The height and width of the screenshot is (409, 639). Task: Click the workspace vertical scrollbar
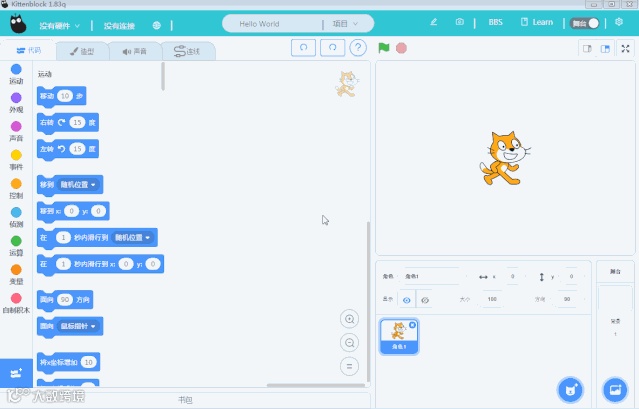point(368,301)
